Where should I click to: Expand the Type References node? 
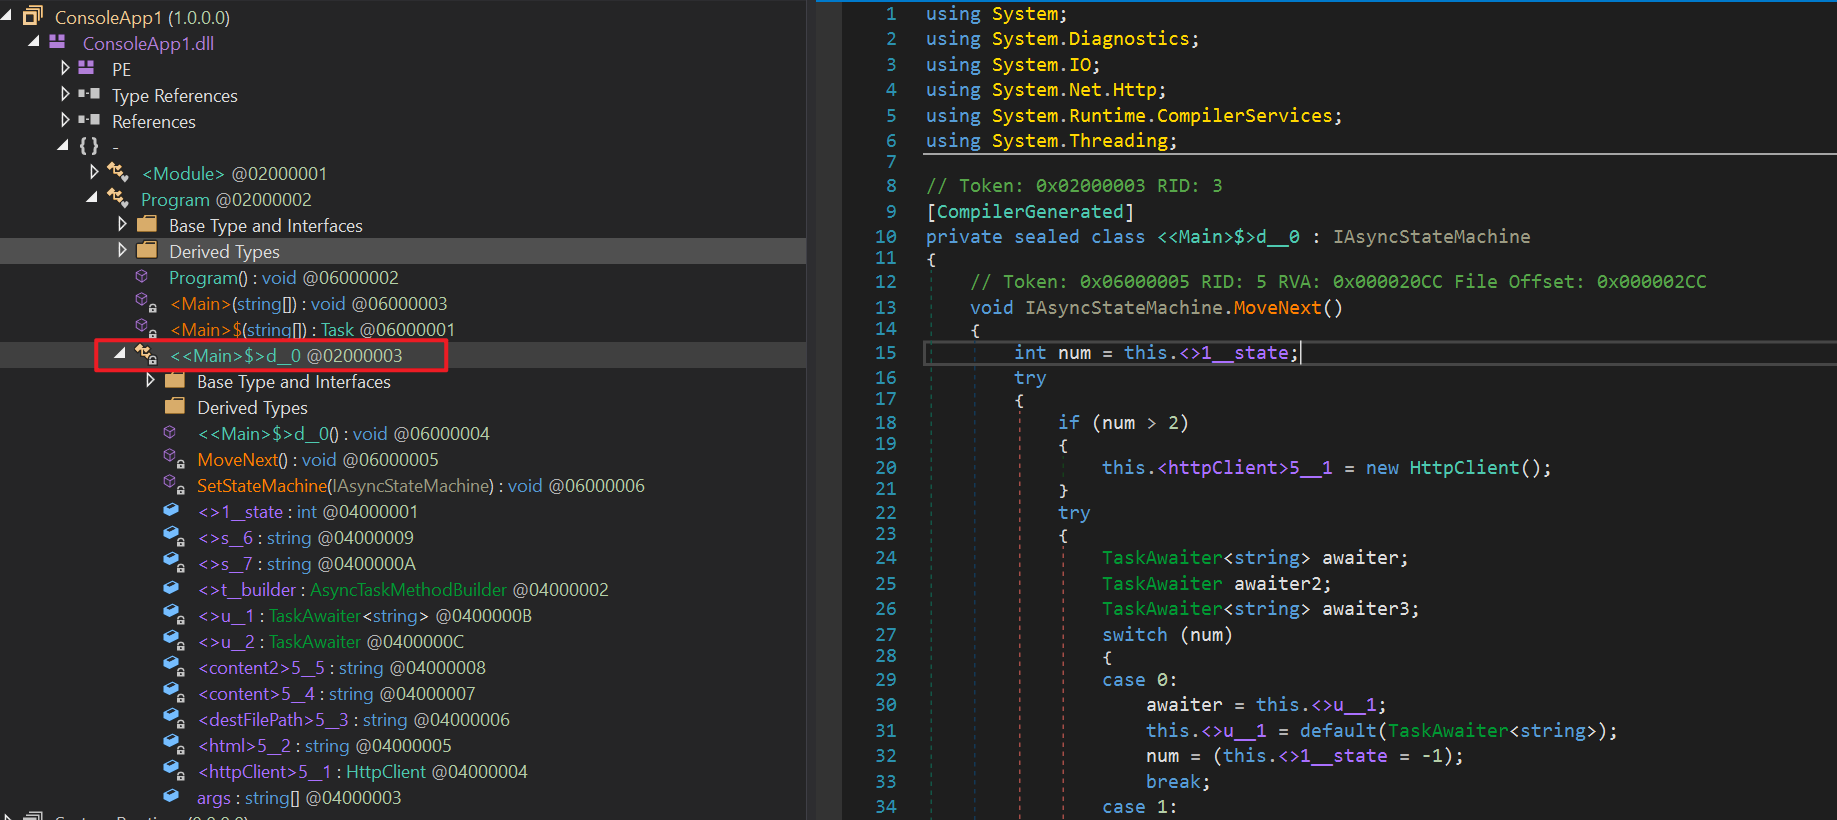pyautogui.click(x=65, y=94)
